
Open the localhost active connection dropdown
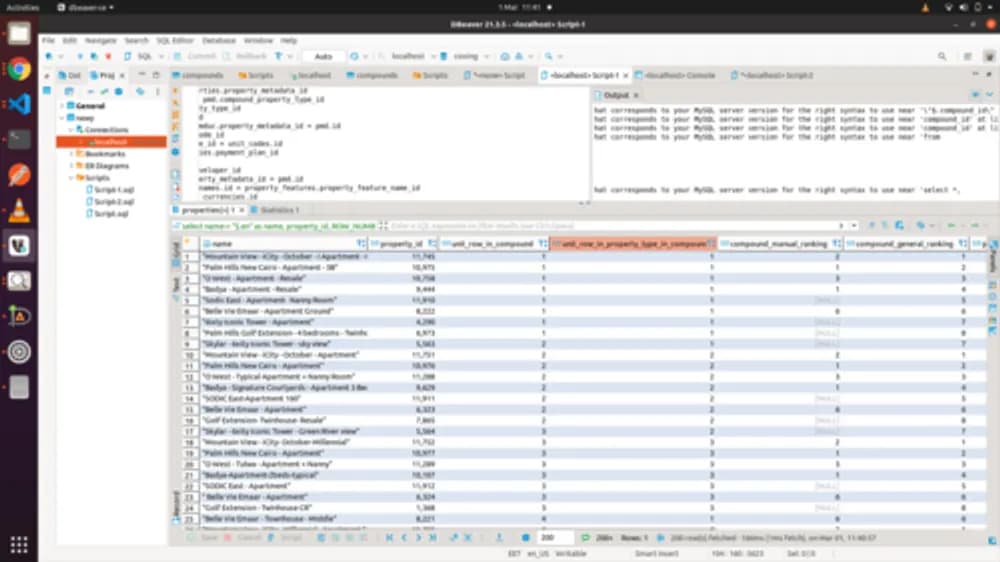point(408,56)
